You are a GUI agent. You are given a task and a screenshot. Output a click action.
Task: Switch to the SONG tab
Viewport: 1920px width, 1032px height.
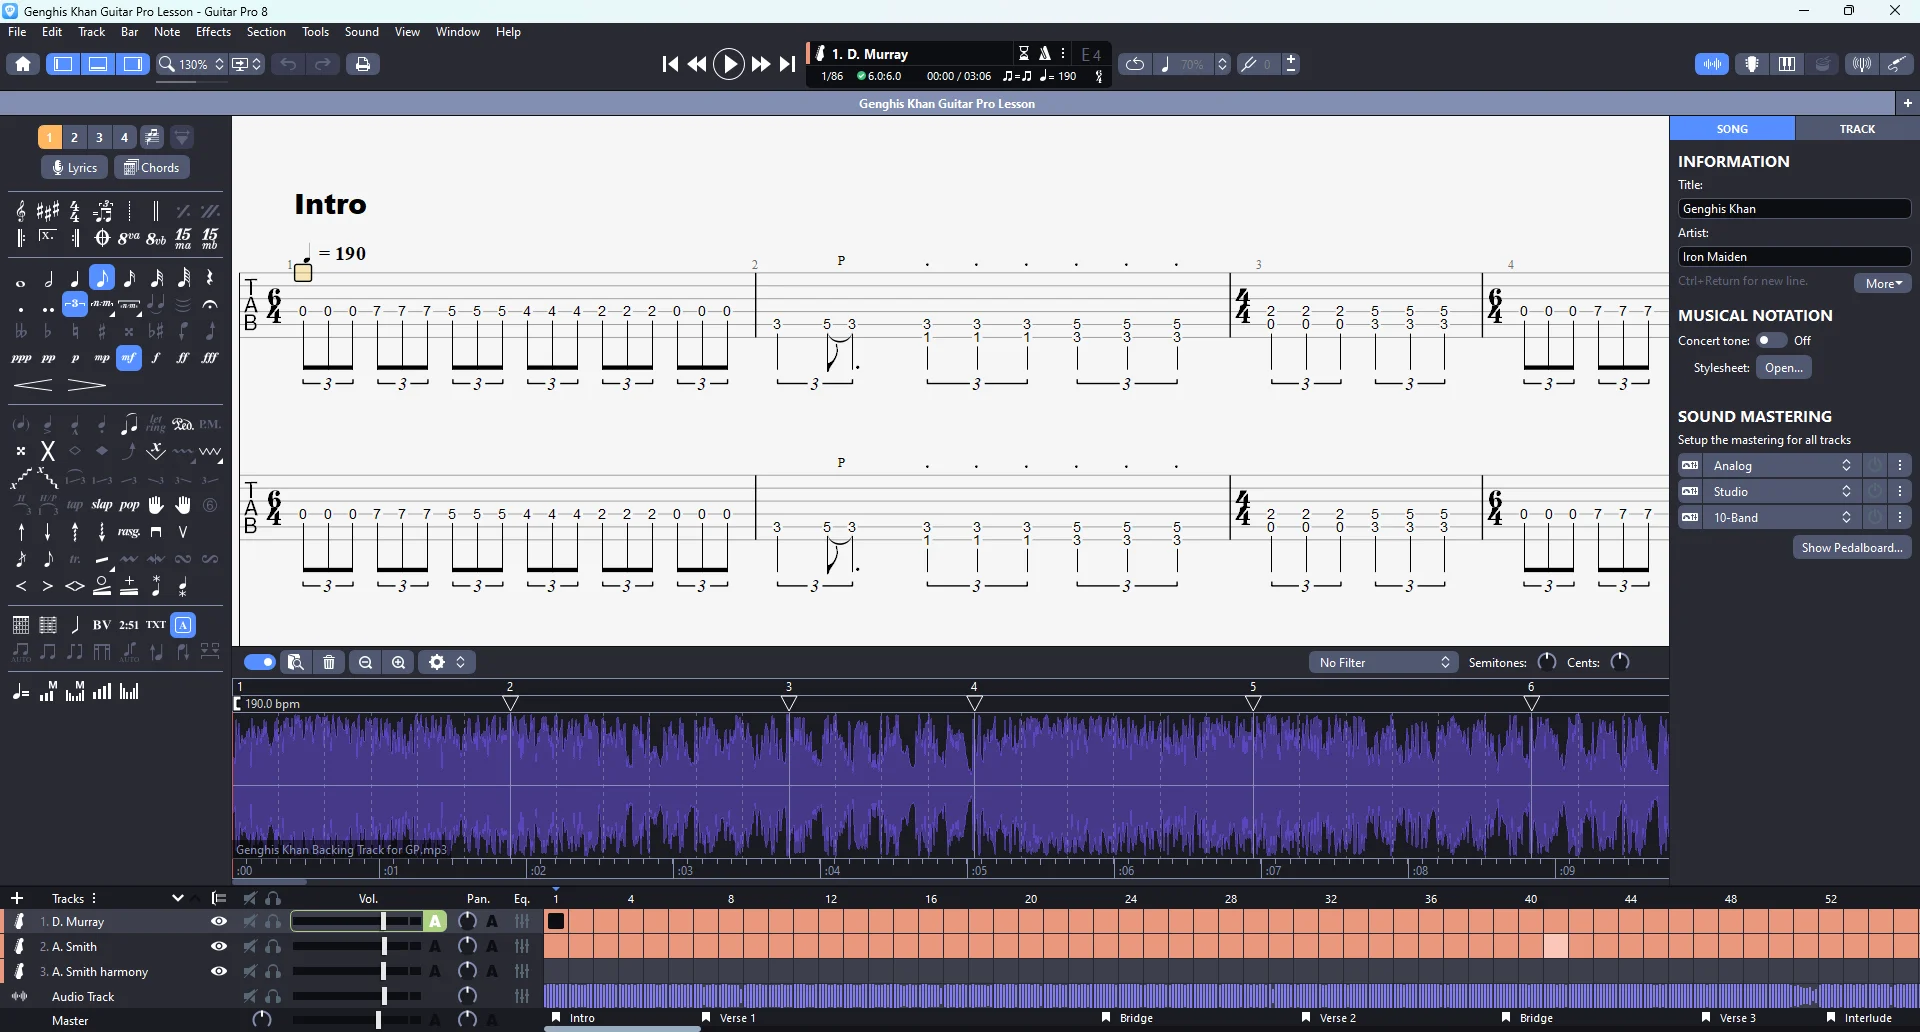1732,129
